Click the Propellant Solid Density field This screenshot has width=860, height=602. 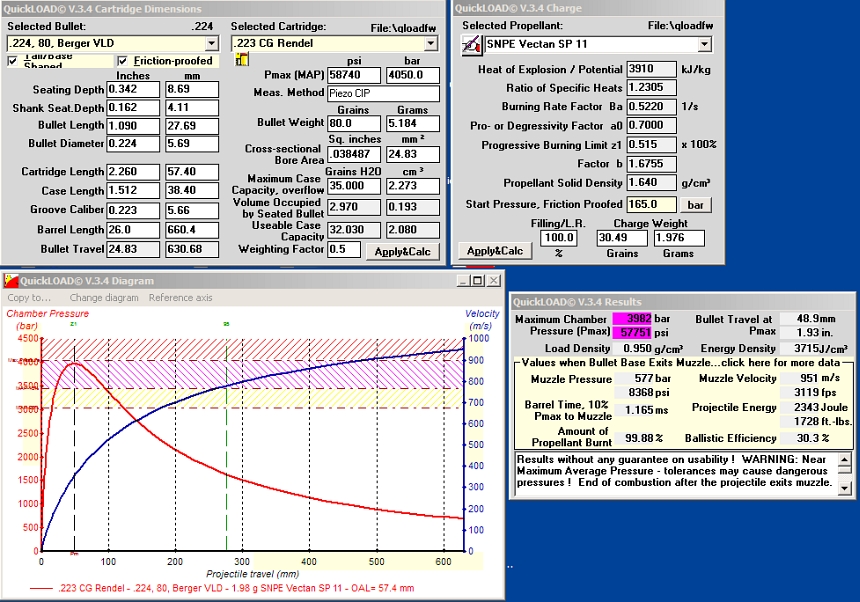tap(652, 183)
